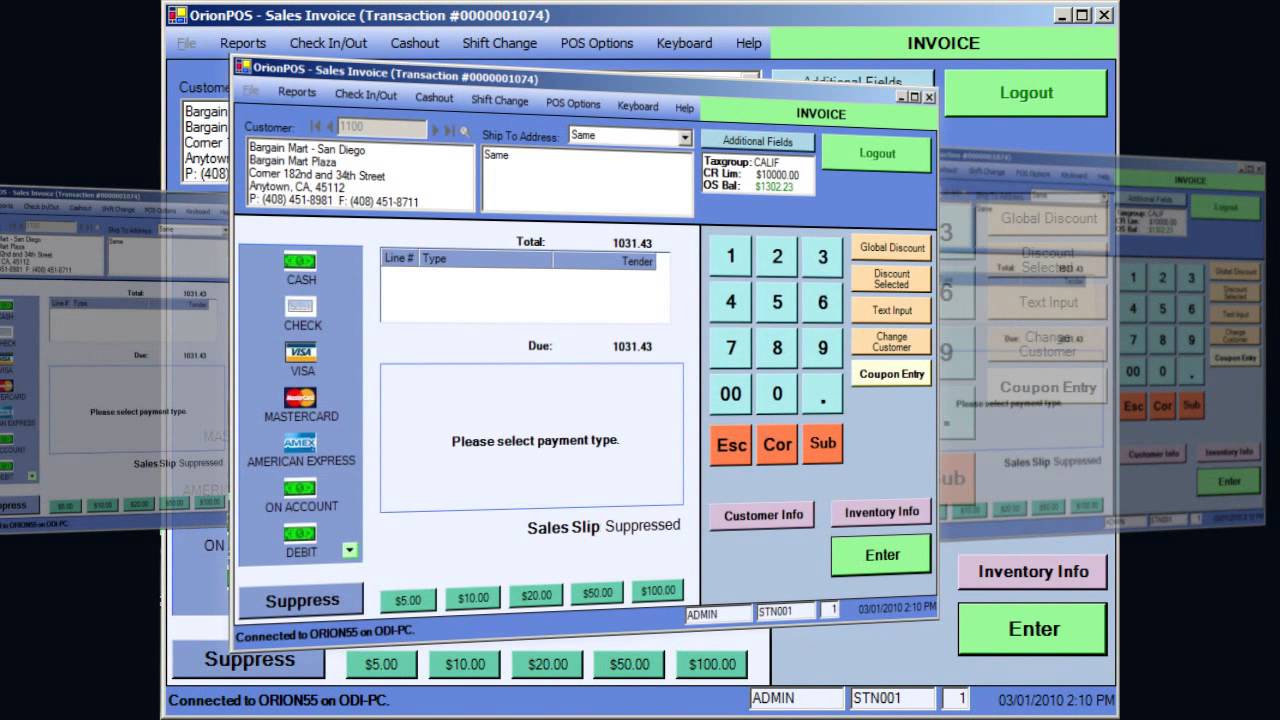
Task: Open Shift Change menu in front window
Action: (500, 100)
